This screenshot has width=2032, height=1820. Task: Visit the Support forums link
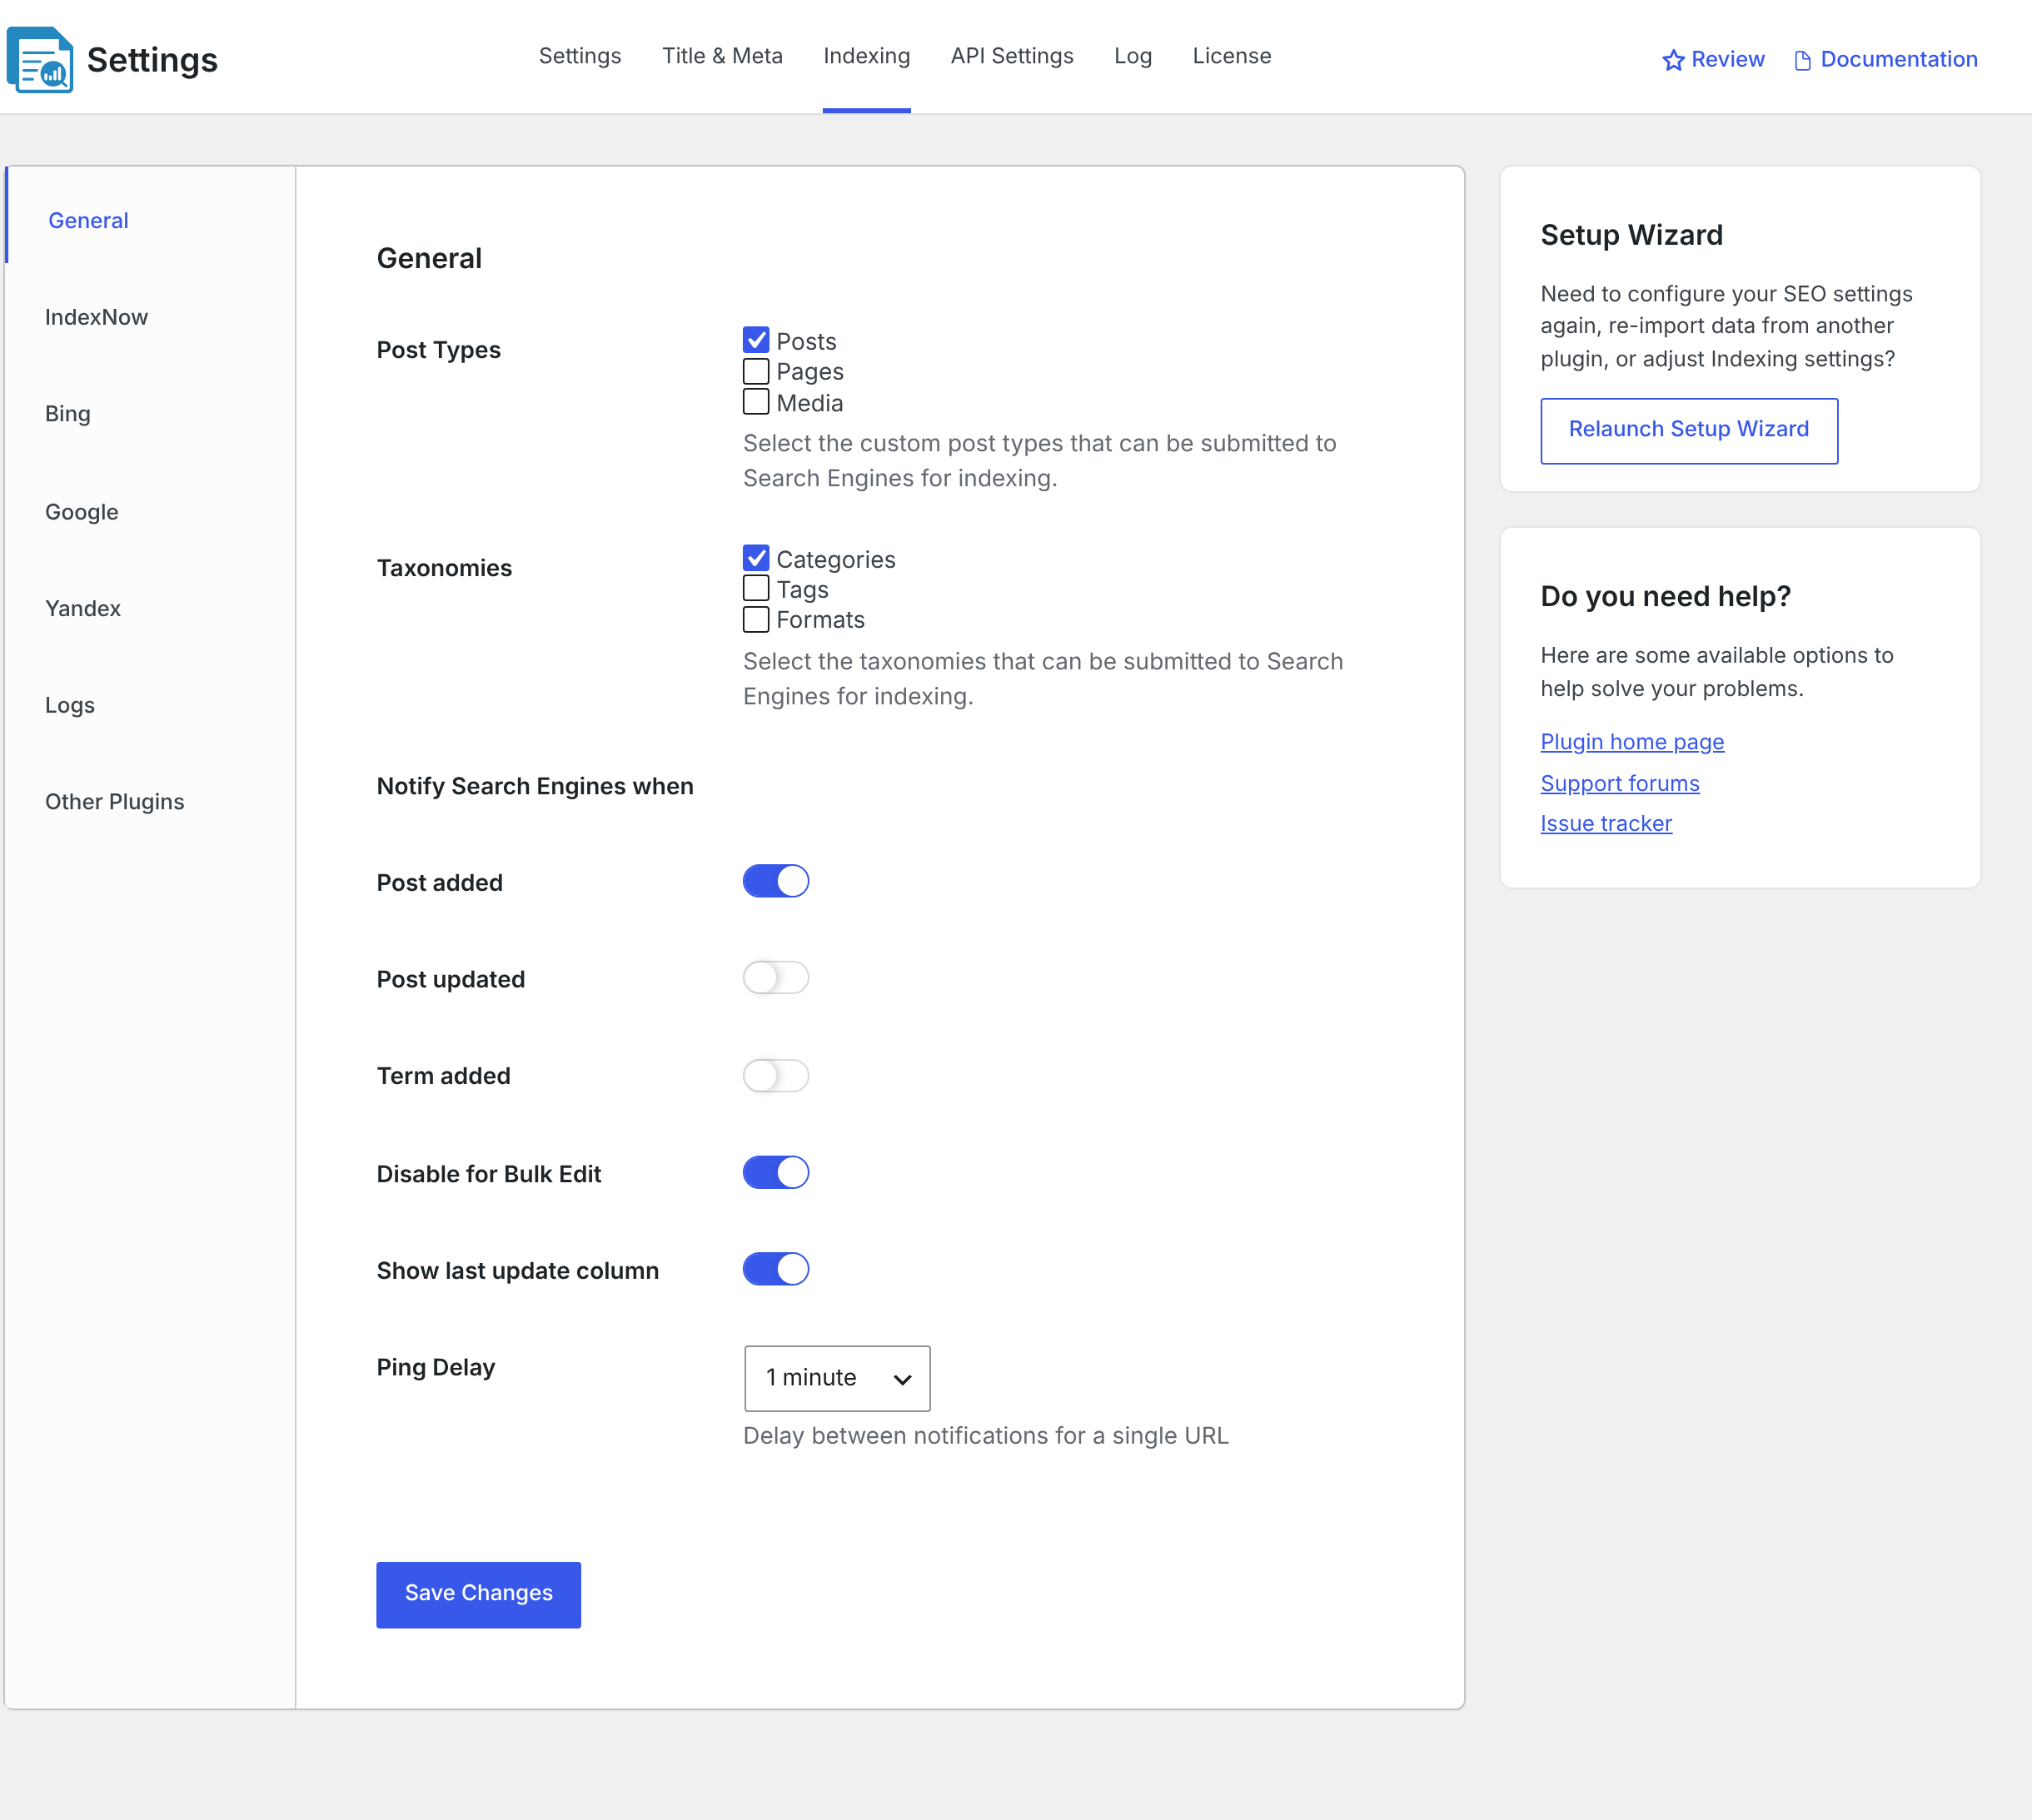(1620, 783)
